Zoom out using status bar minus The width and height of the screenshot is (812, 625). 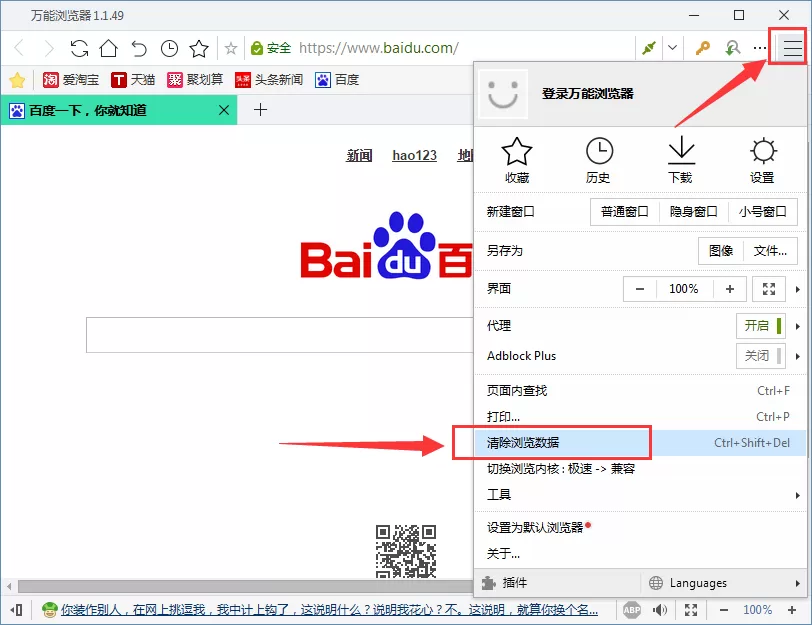tap(724, 610)
